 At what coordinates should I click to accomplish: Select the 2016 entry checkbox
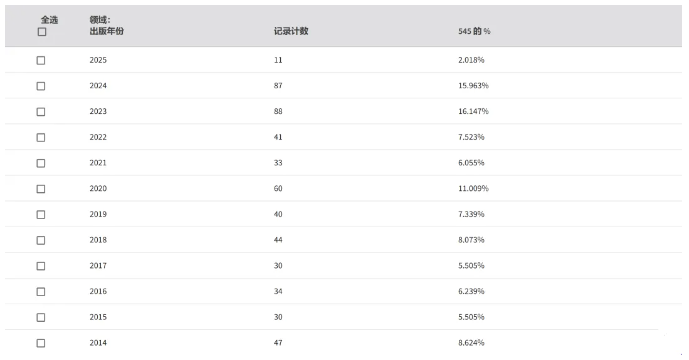(x=41, y=292)
